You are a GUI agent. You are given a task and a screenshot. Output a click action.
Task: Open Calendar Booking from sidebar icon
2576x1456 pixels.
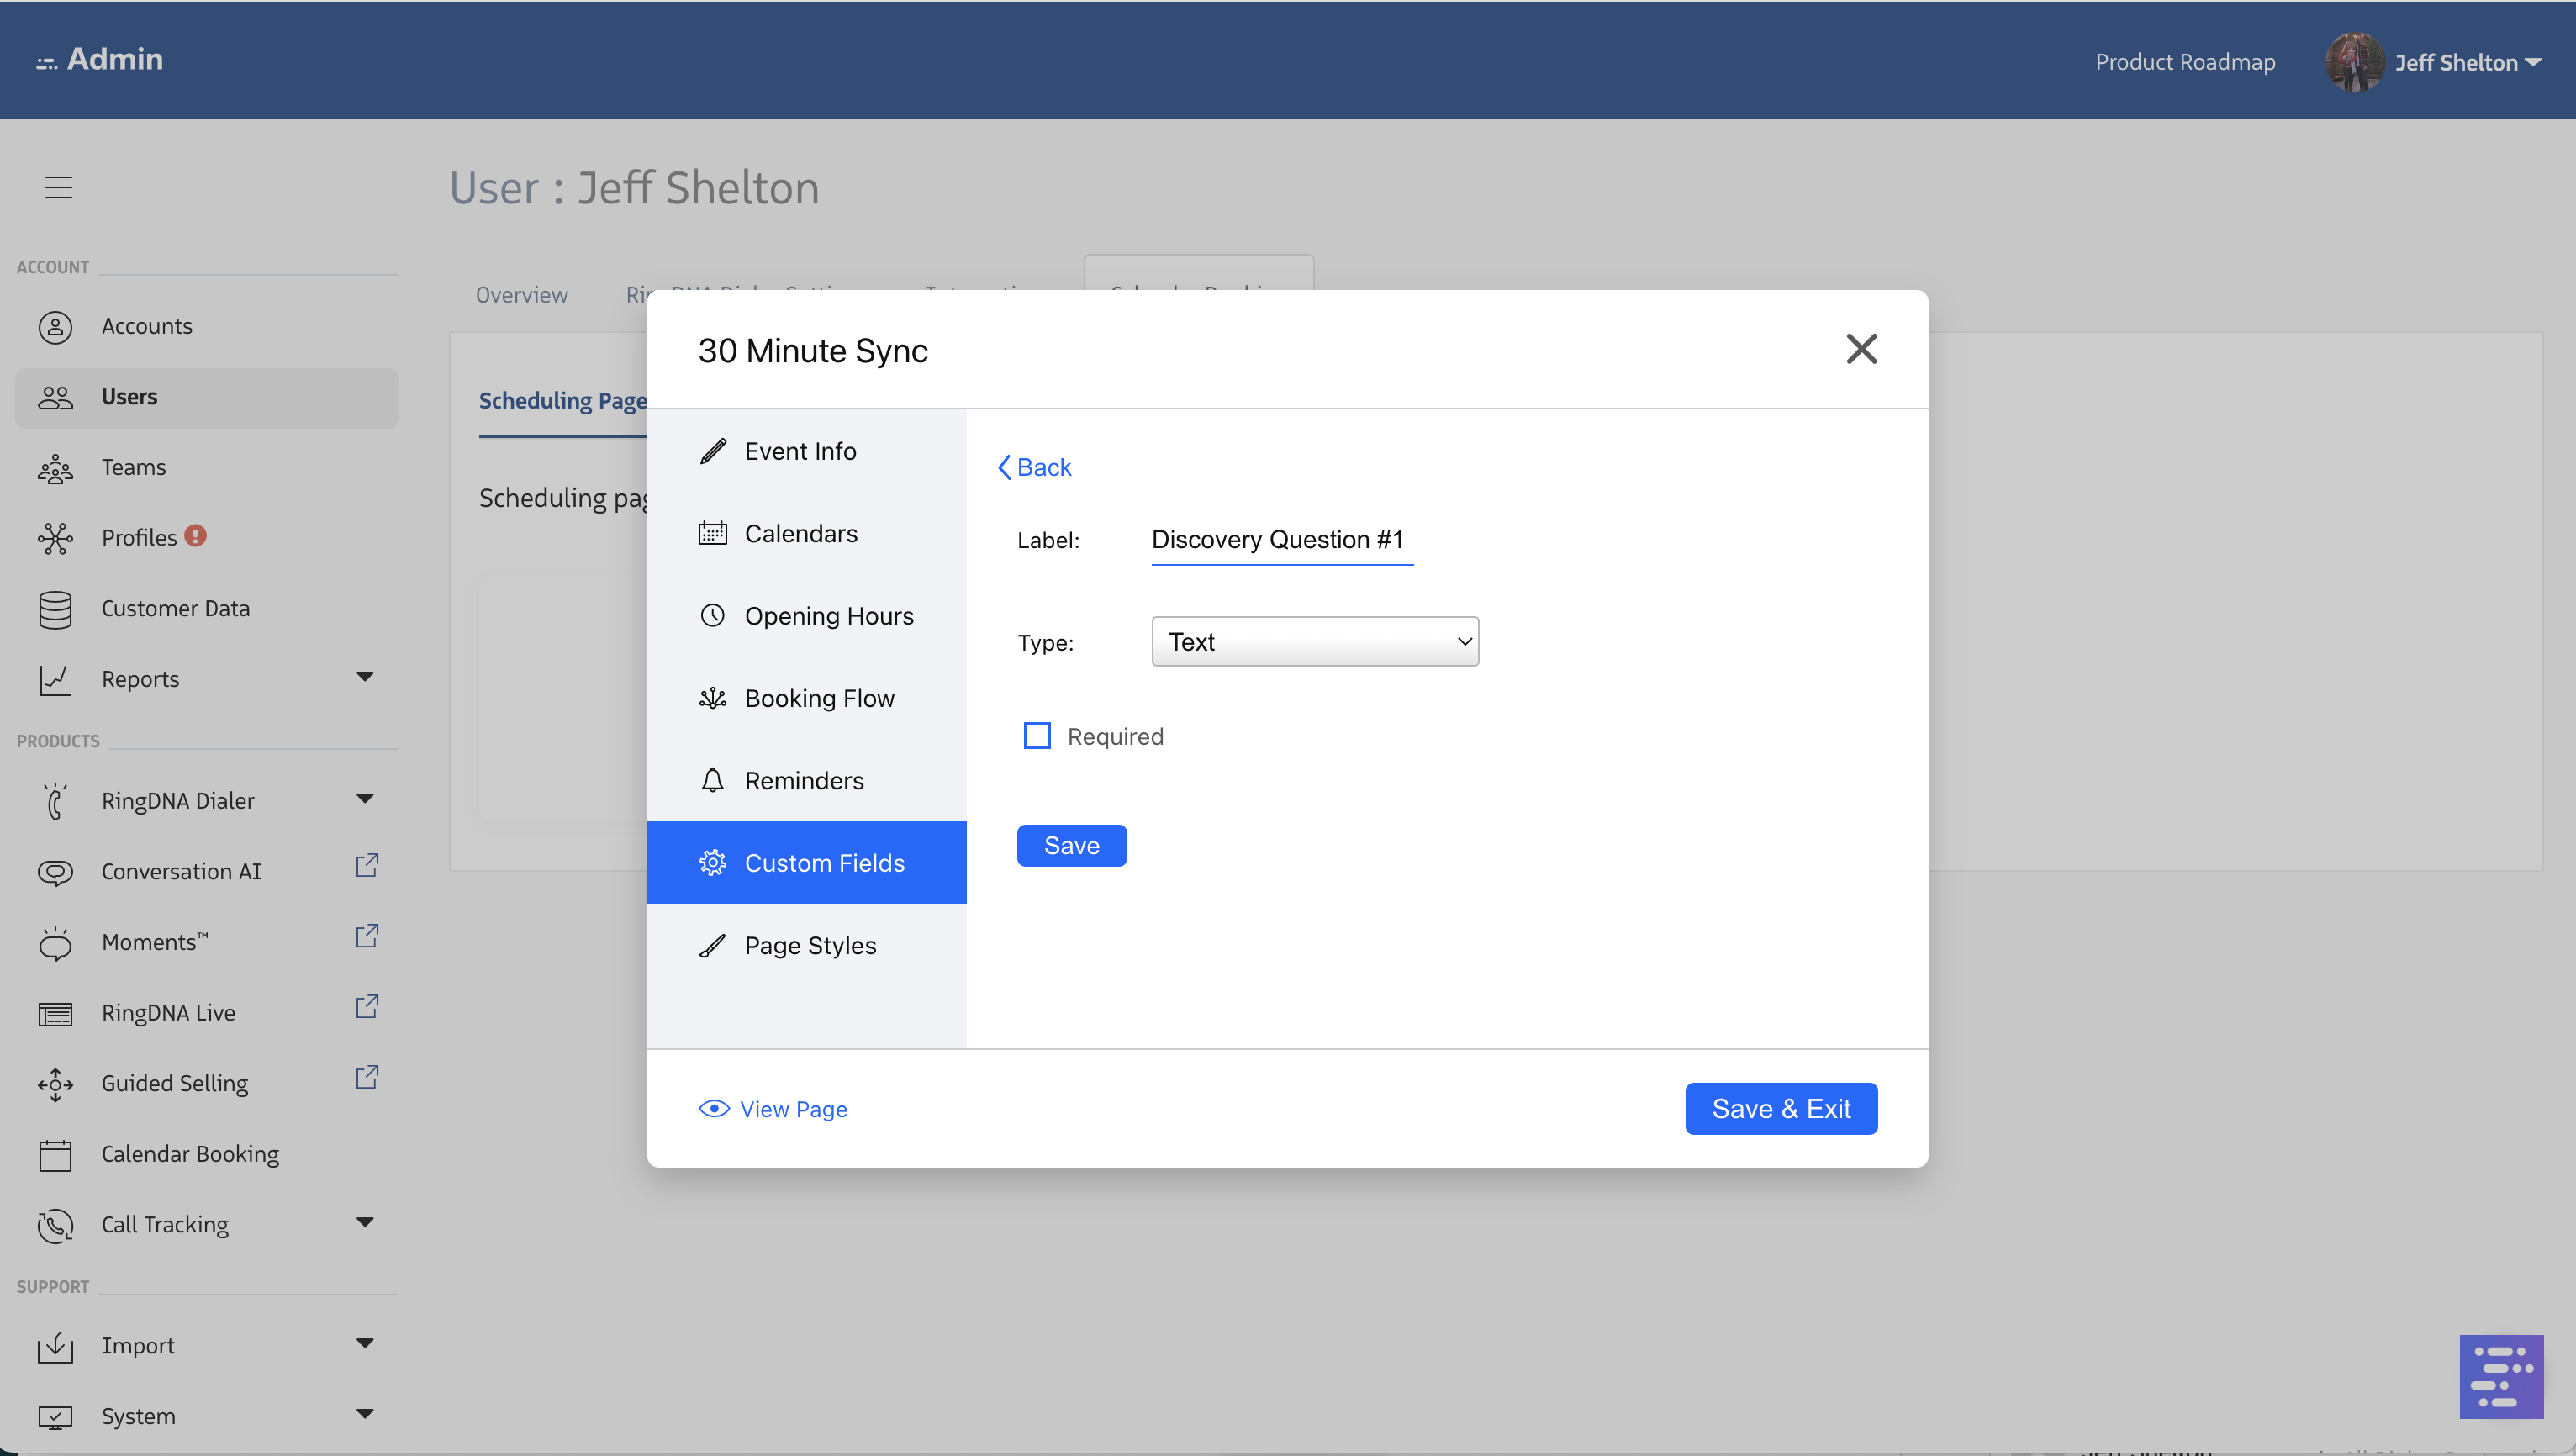[x=55, y=1155]
